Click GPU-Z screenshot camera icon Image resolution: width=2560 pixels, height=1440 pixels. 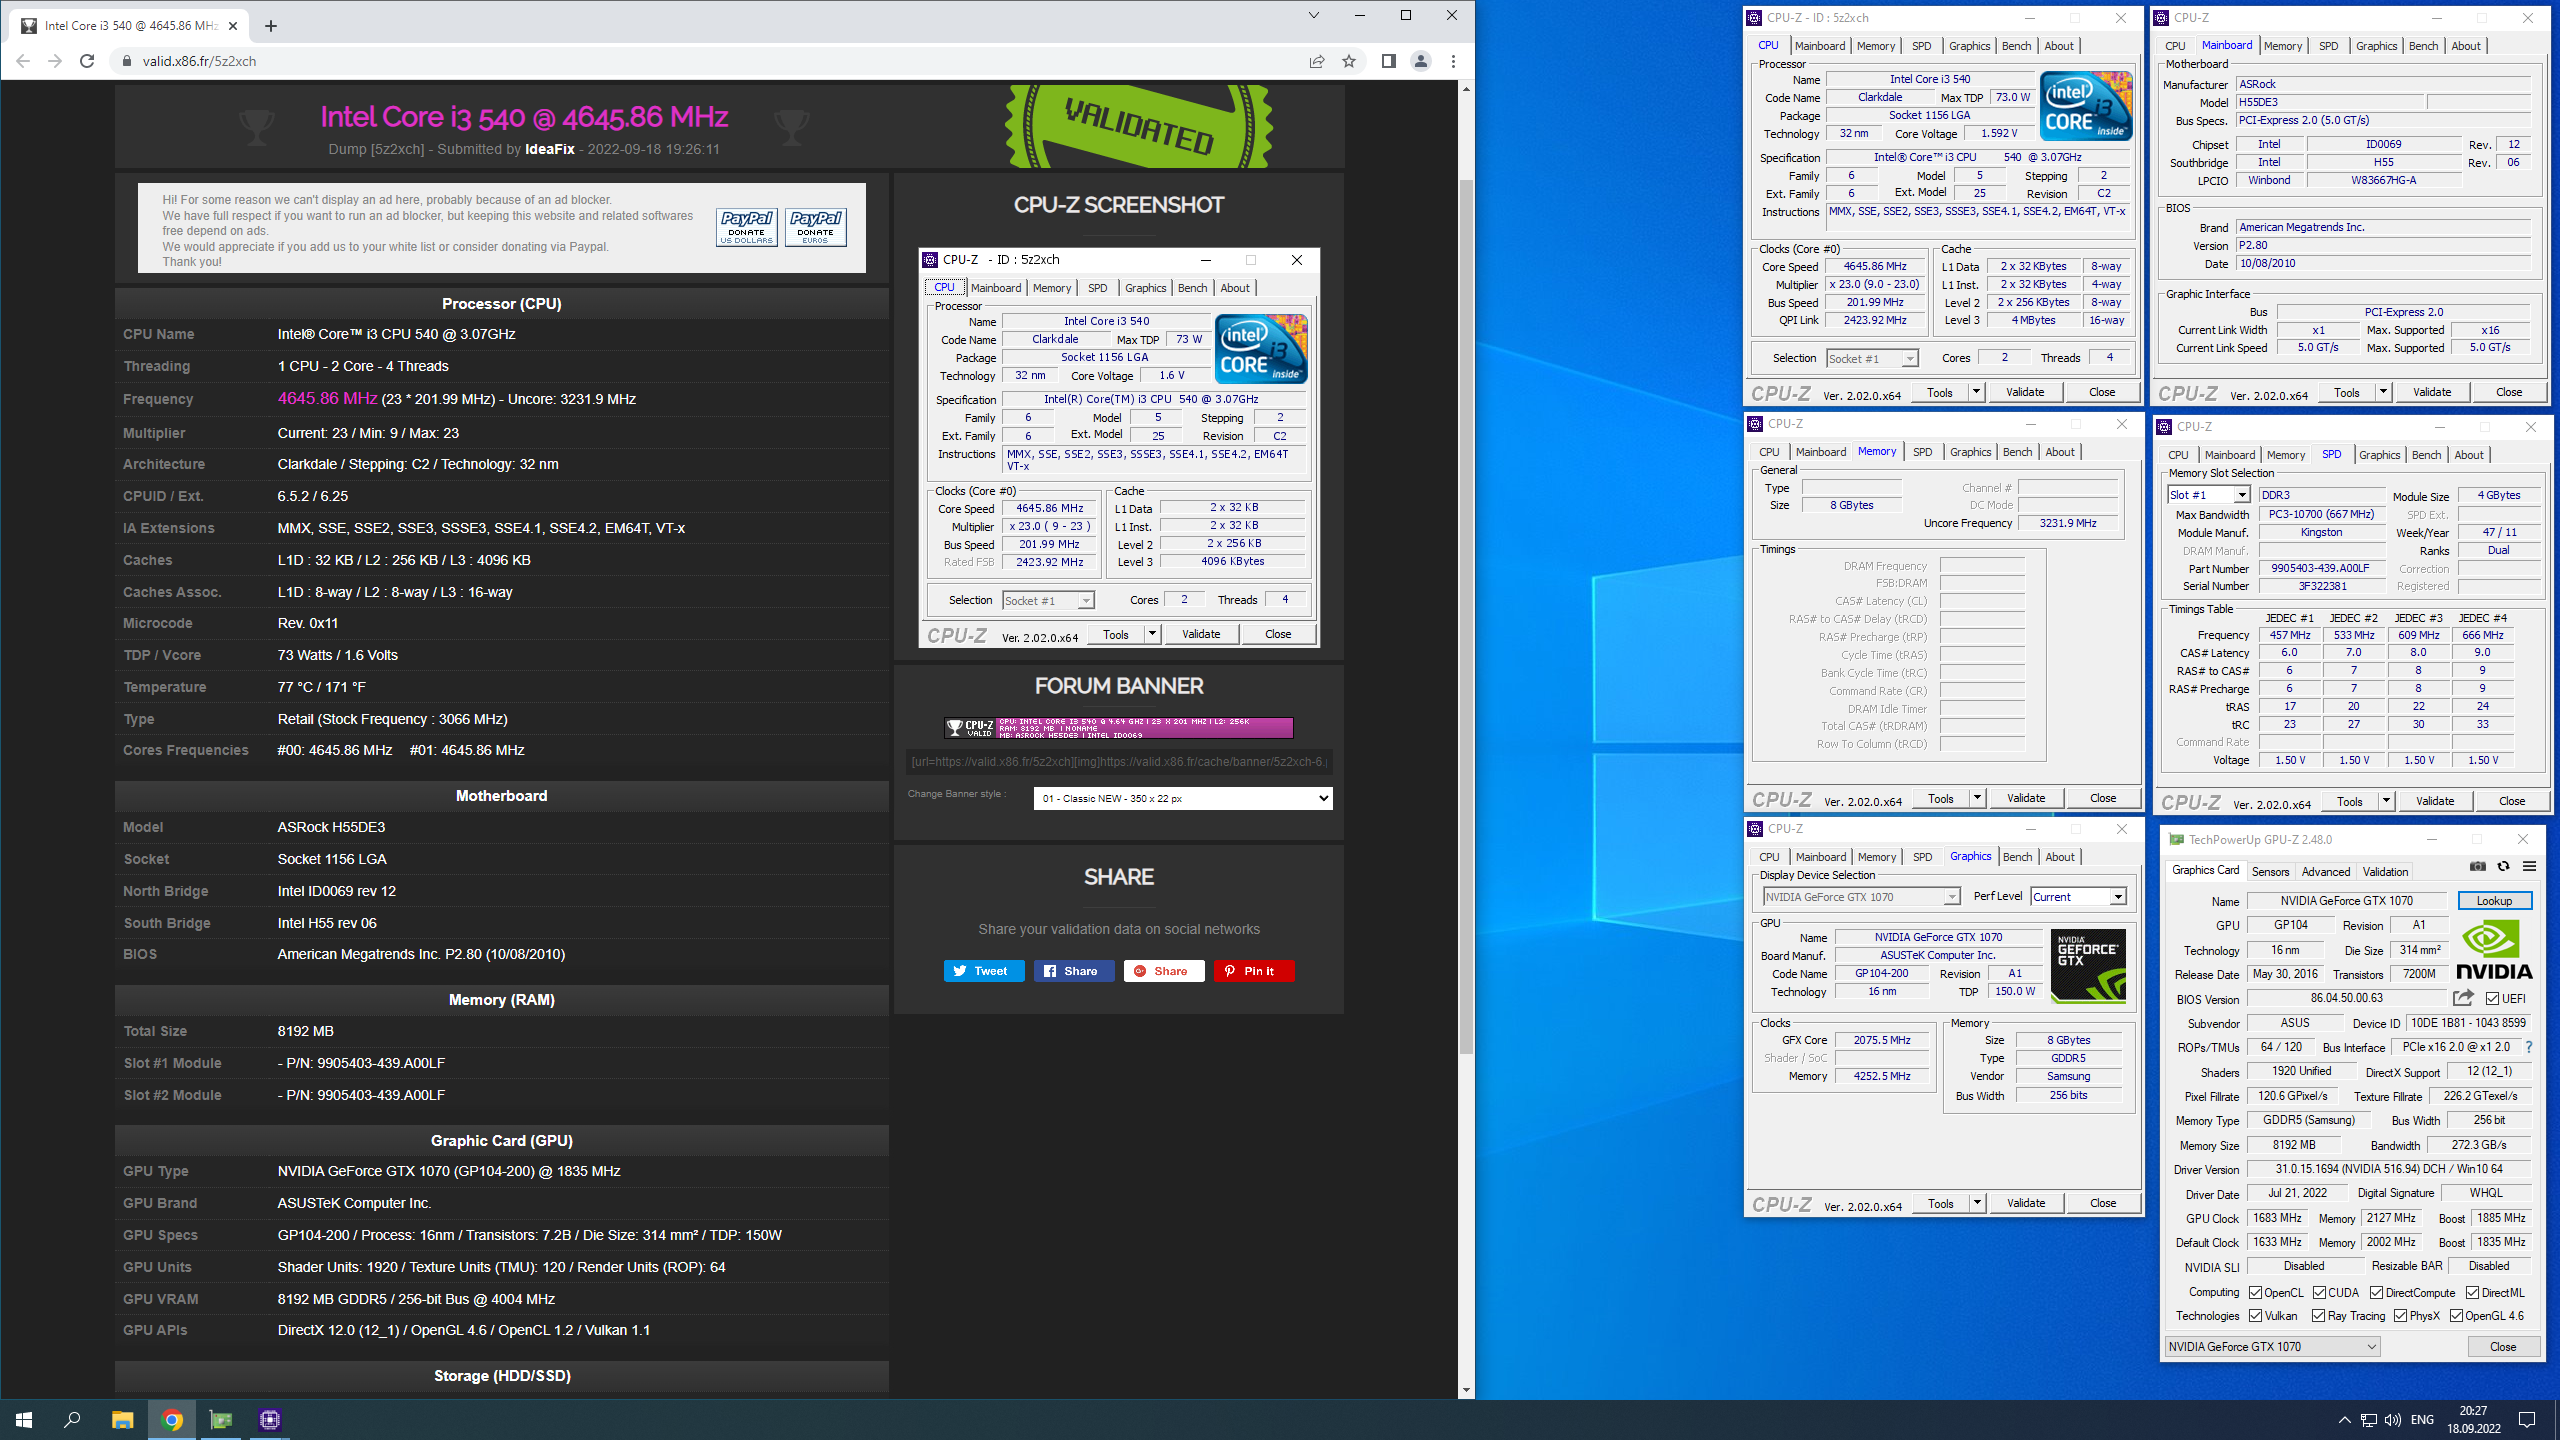pyautogui.click(x=2477, y=866)
